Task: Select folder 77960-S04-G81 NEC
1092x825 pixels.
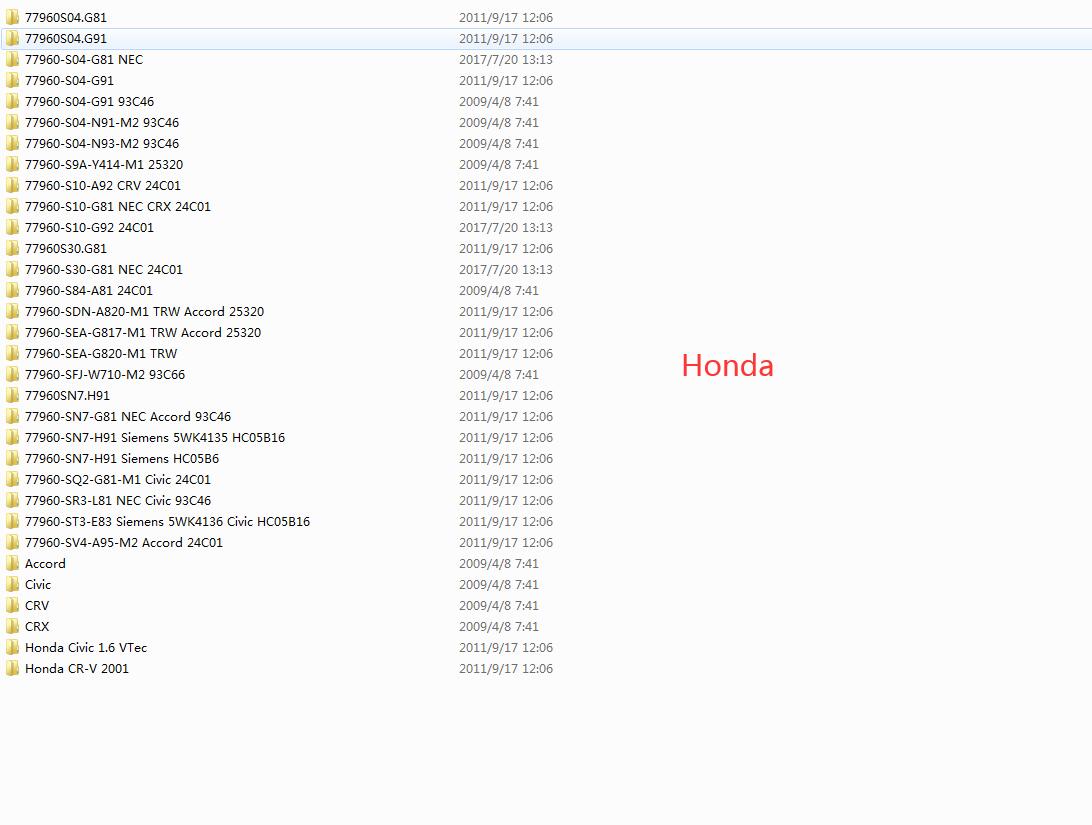Action: click(x=84, y=60)
